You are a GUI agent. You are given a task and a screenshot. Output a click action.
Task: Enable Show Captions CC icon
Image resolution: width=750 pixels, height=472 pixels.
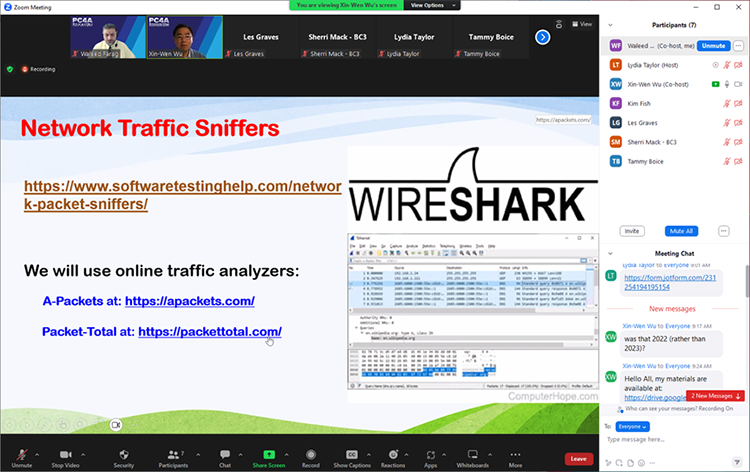(352, 454)
